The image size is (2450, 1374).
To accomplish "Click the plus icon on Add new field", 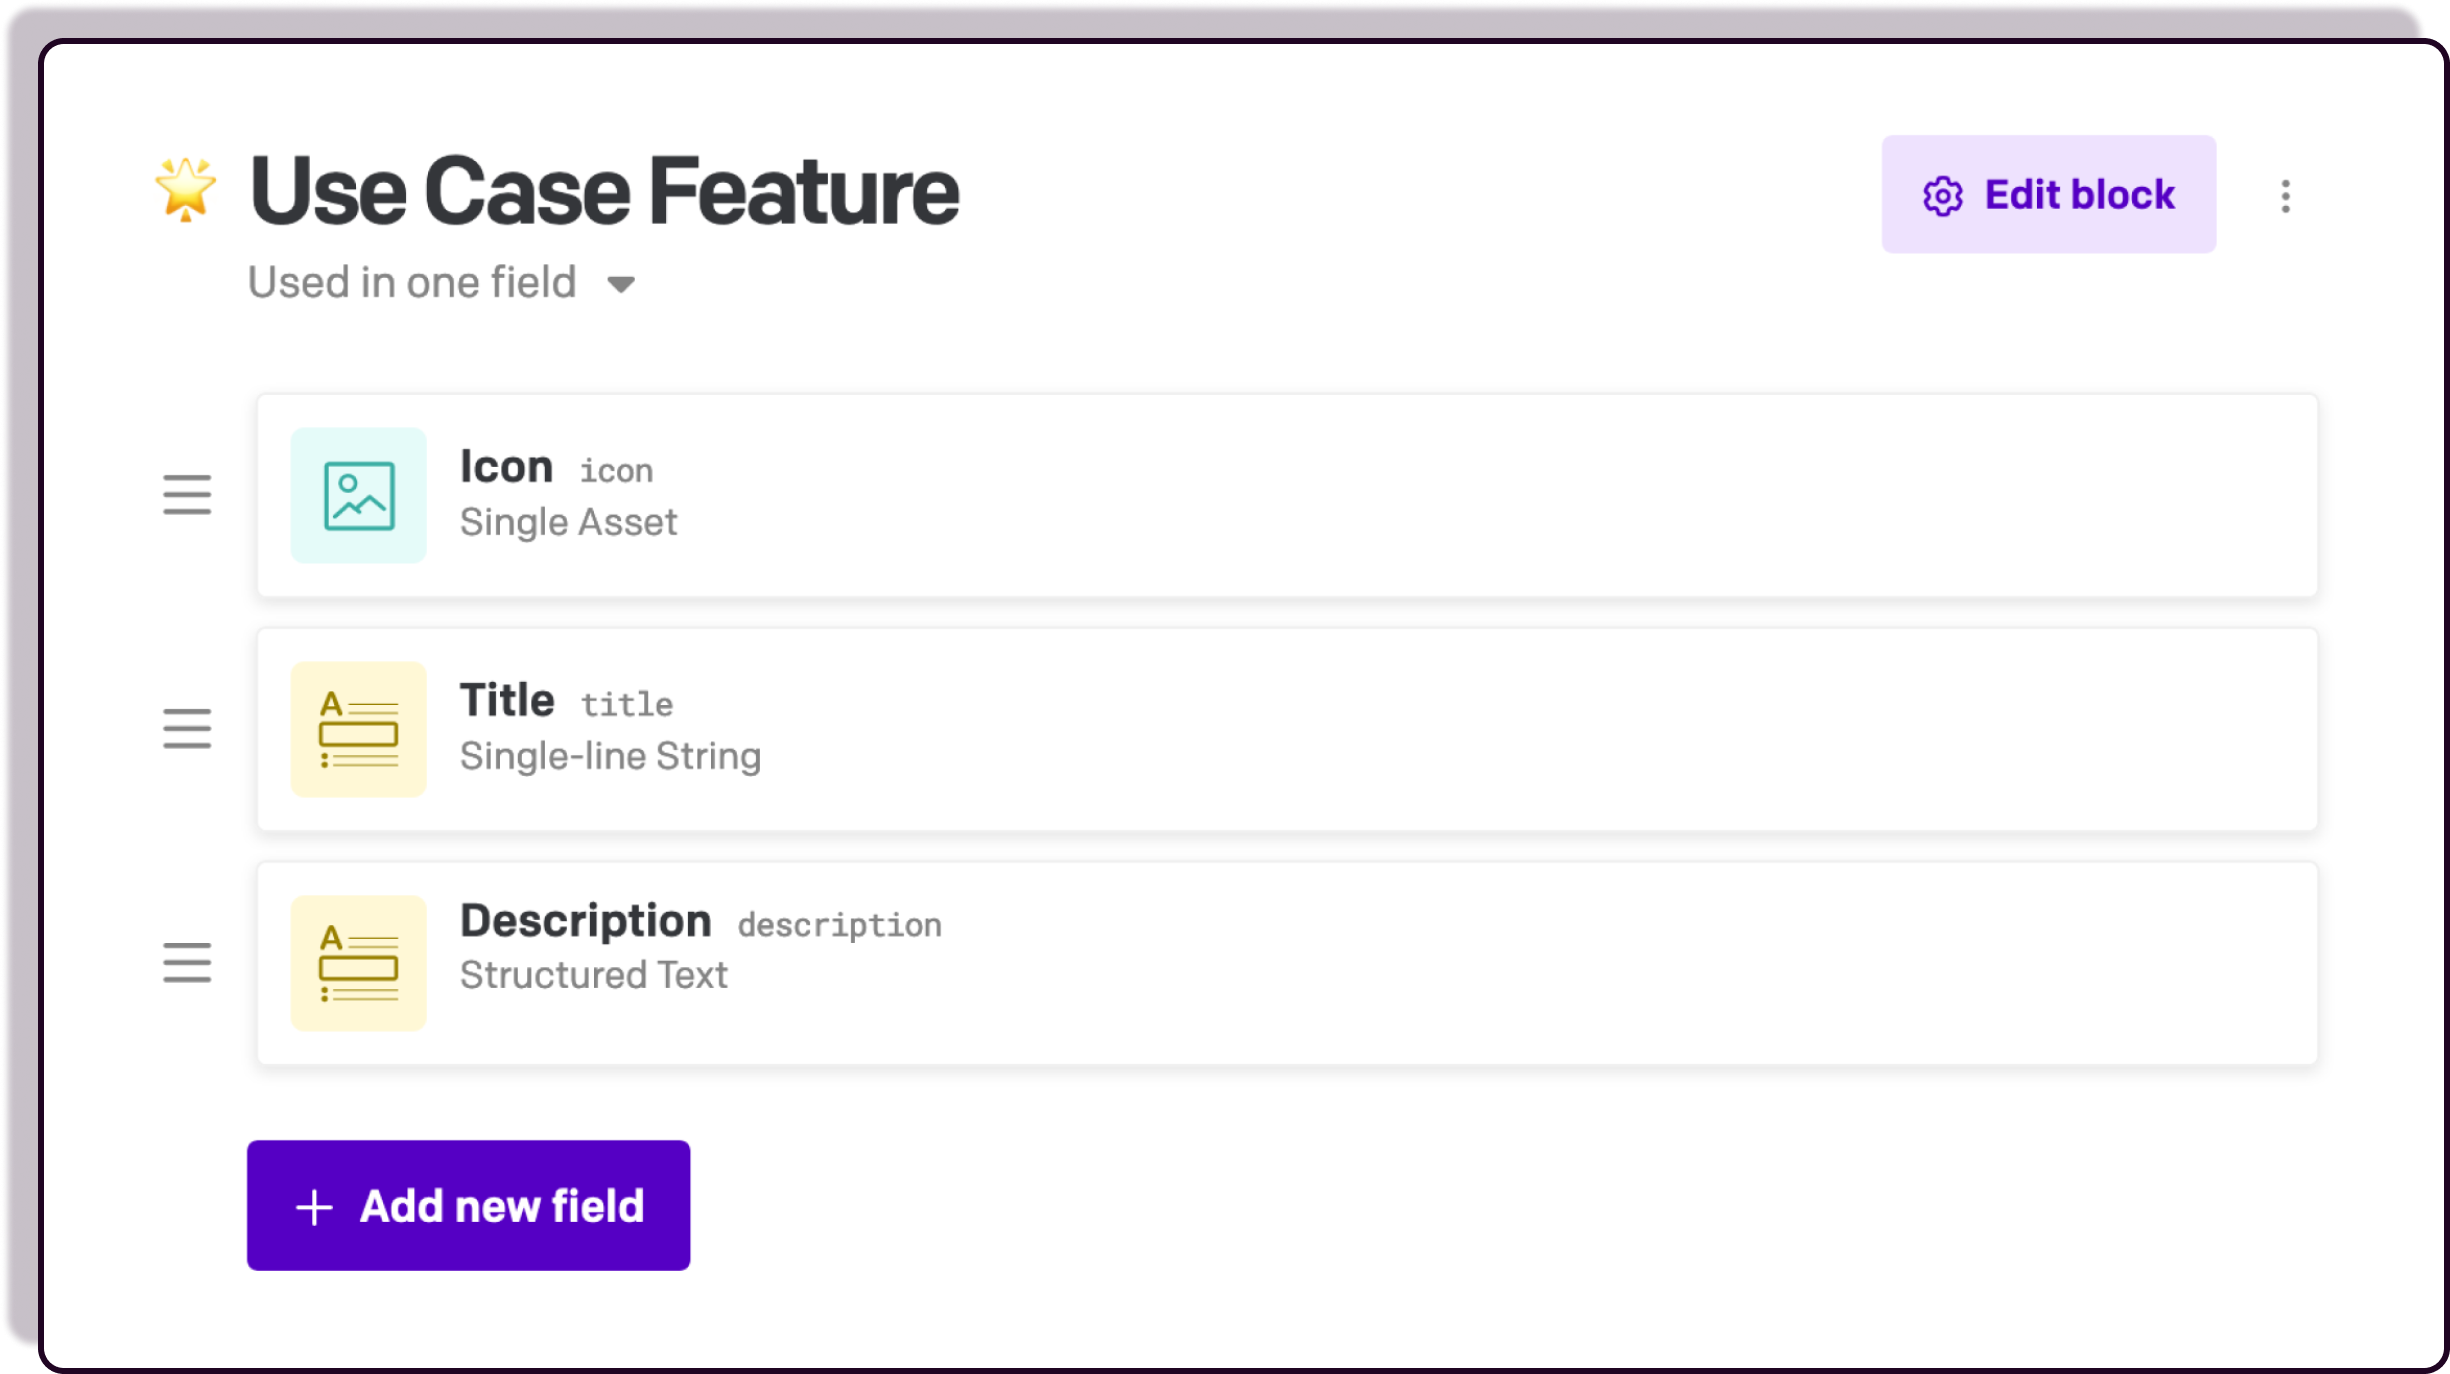I will point(314,1207).
